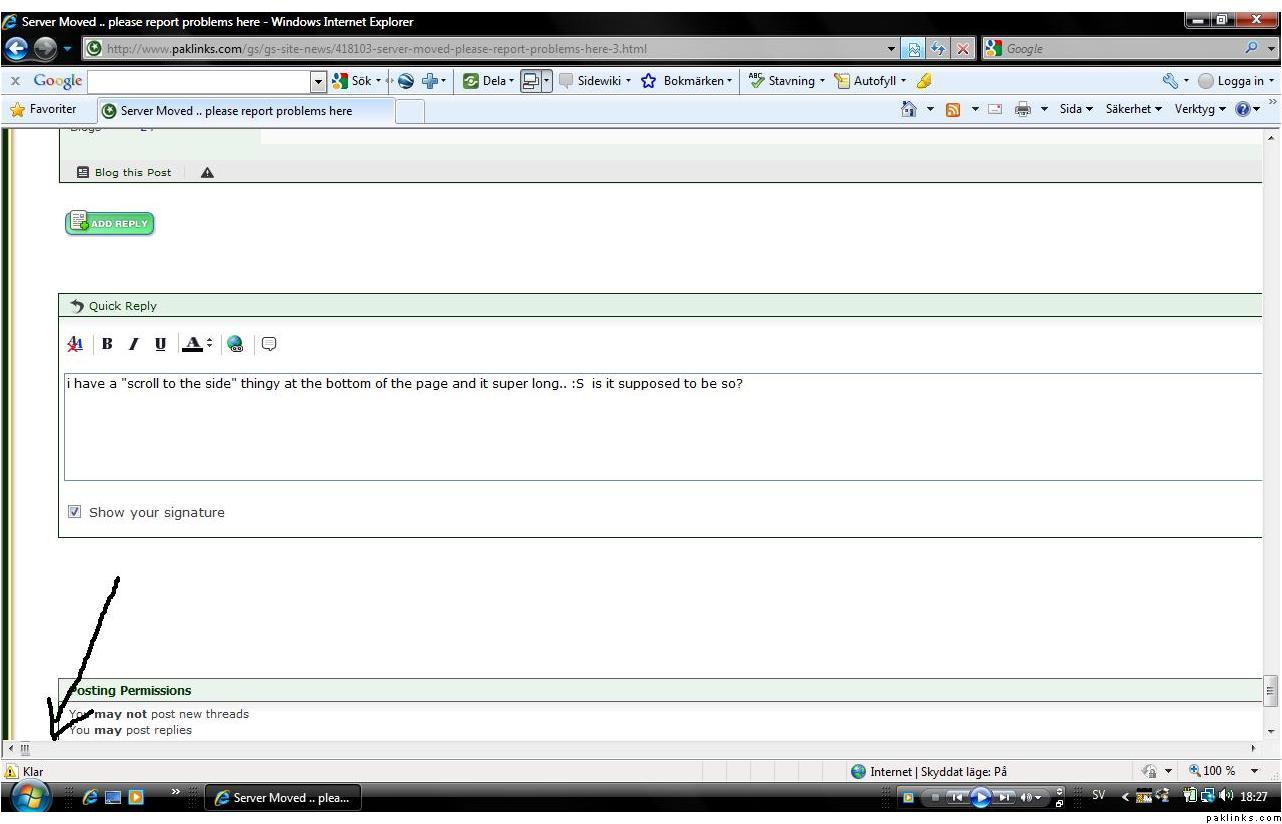This screenshot has height=824, width=1282.
Task: Open the Verktyg dropdown menu
Action: (x=1199, y=110)
